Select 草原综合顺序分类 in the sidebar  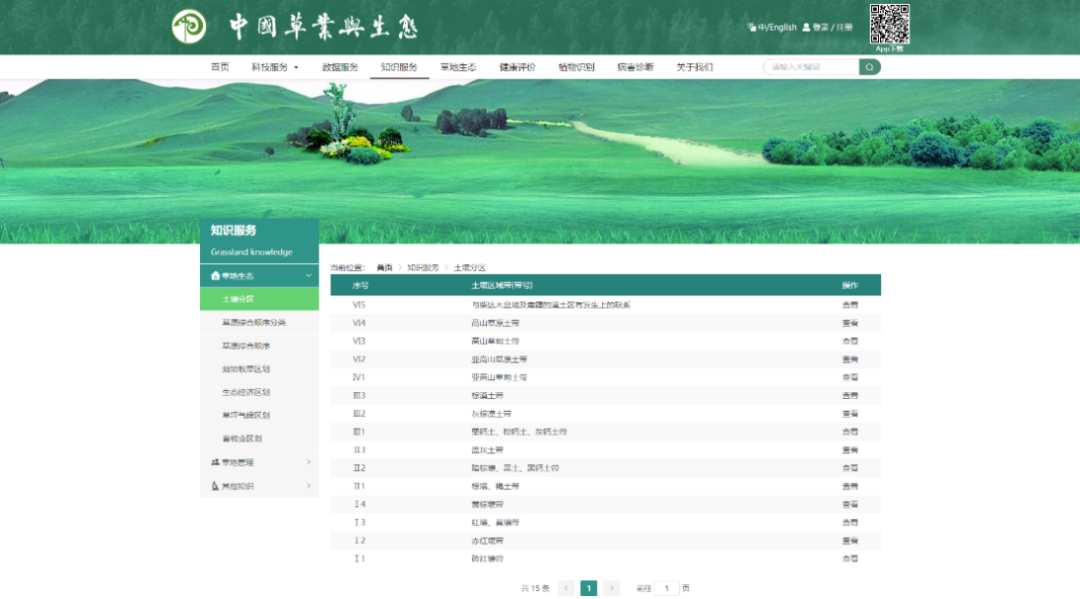tap(254, 322)
